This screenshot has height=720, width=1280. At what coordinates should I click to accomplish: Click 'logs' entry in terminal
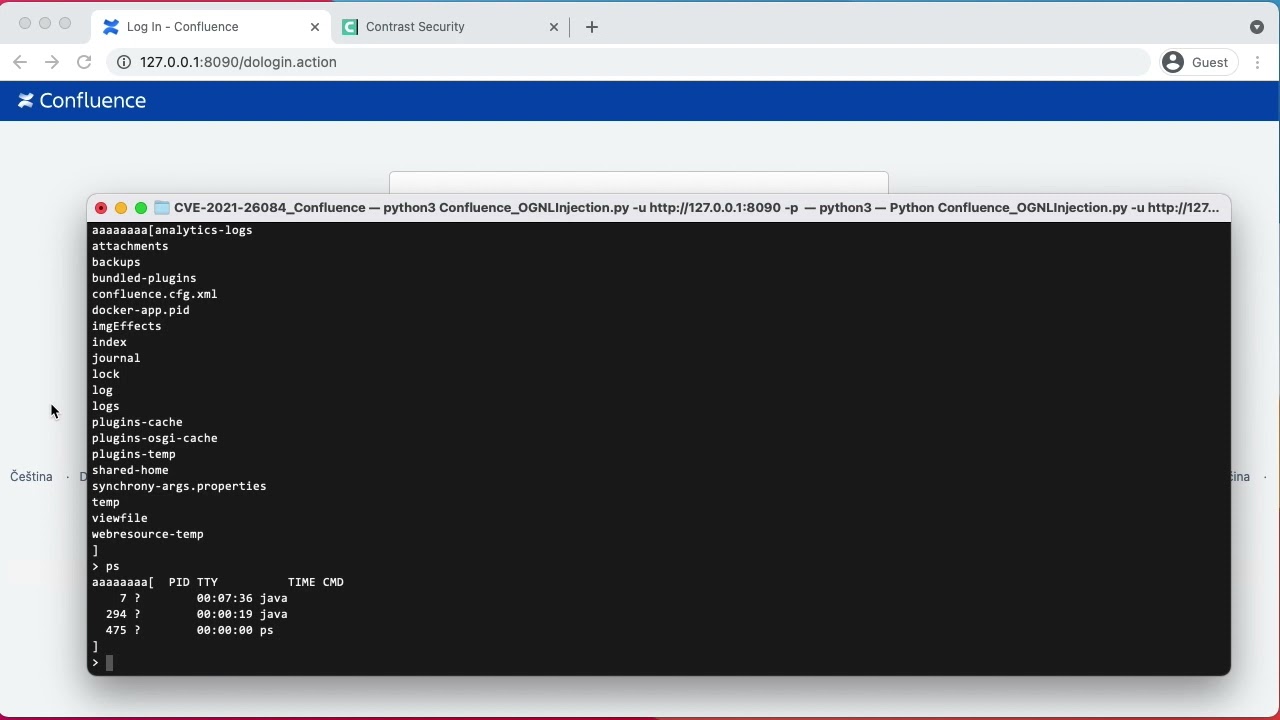pos(106,406)
